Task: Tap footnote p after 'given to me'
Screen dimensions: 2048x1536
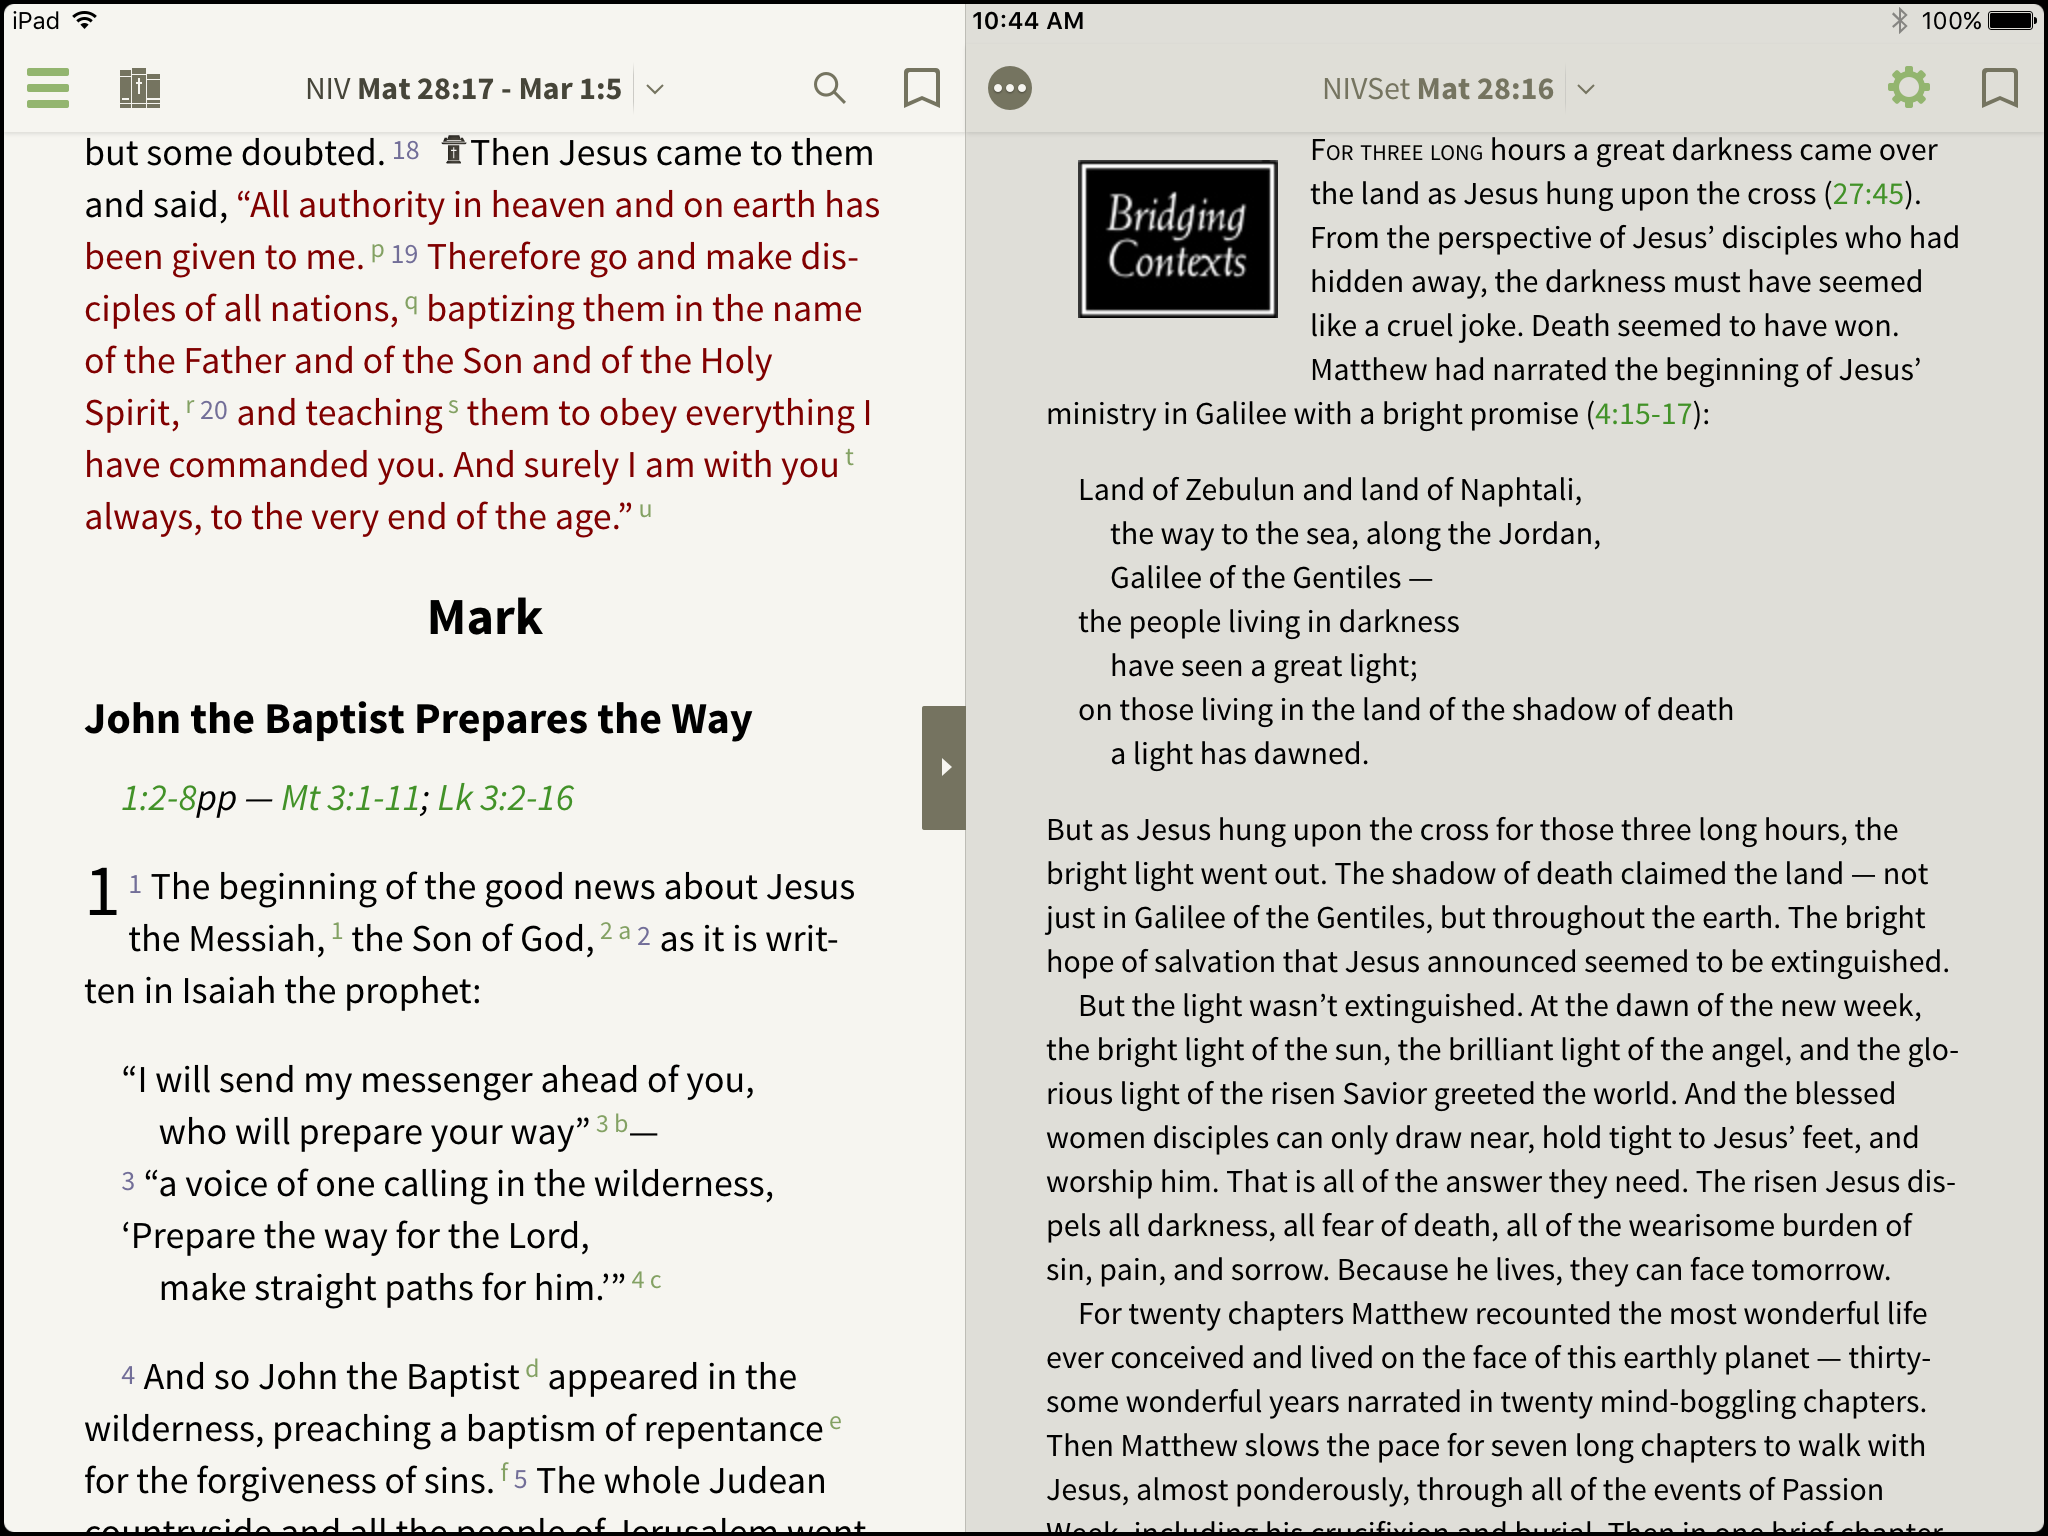Action: point(377,250)
